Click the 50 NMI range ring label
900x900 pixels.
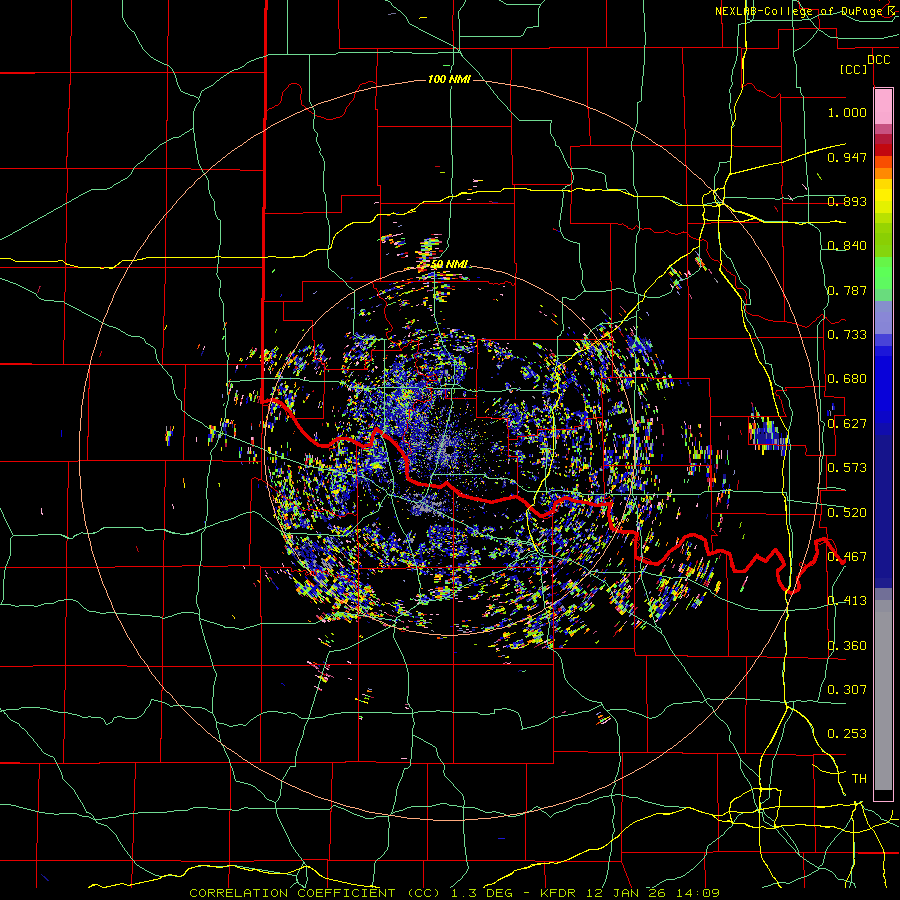pos(449,264)
